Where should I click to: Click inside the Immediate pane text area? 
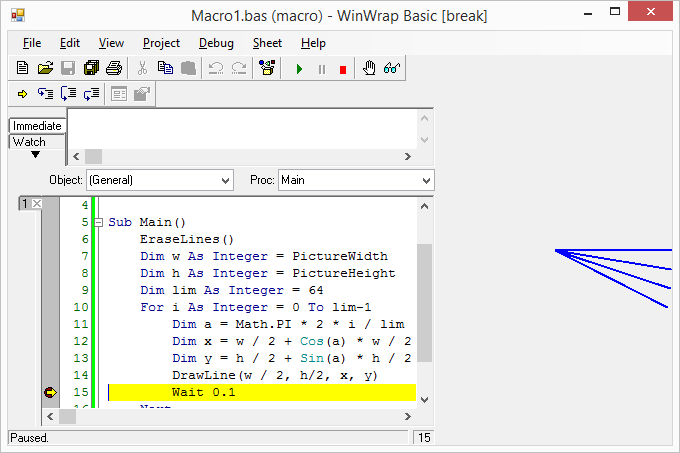(242, 129)
